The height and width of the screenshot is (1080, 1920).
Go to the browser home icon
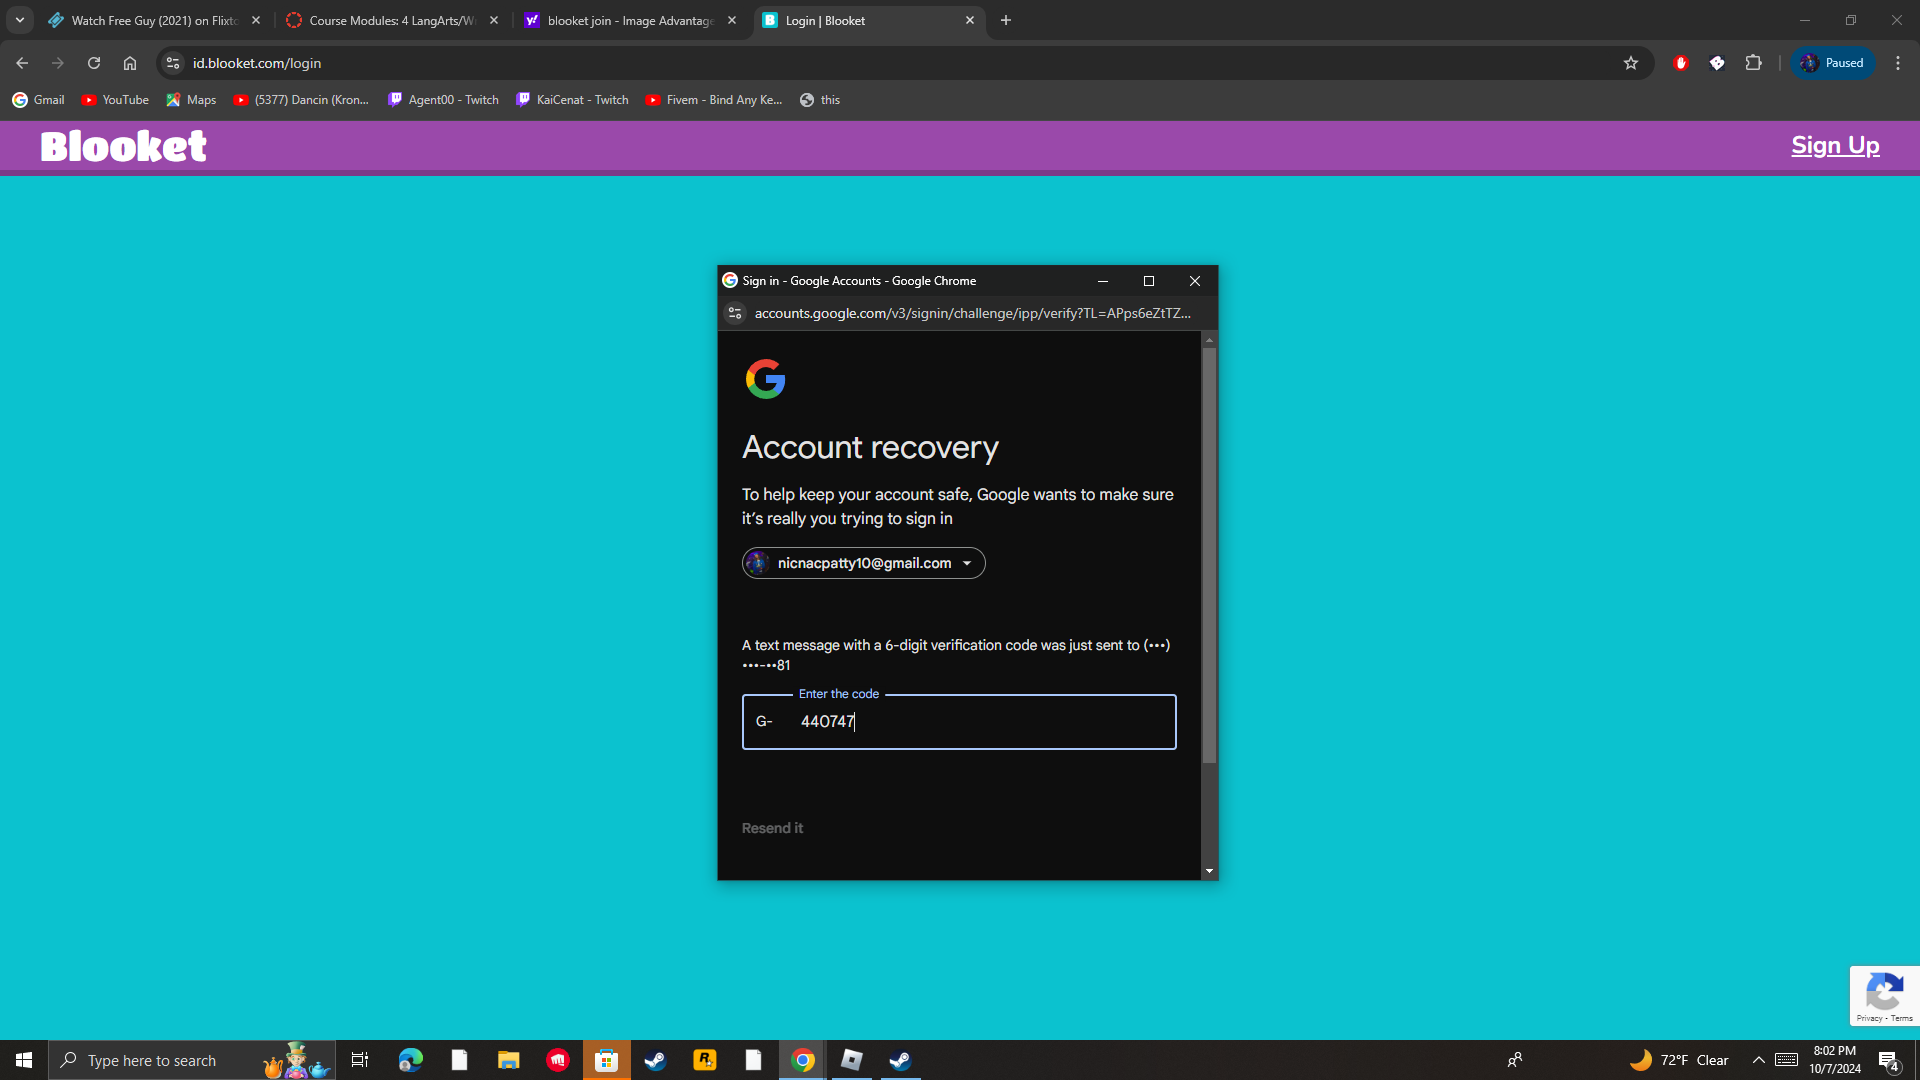(x=130, y=63)
